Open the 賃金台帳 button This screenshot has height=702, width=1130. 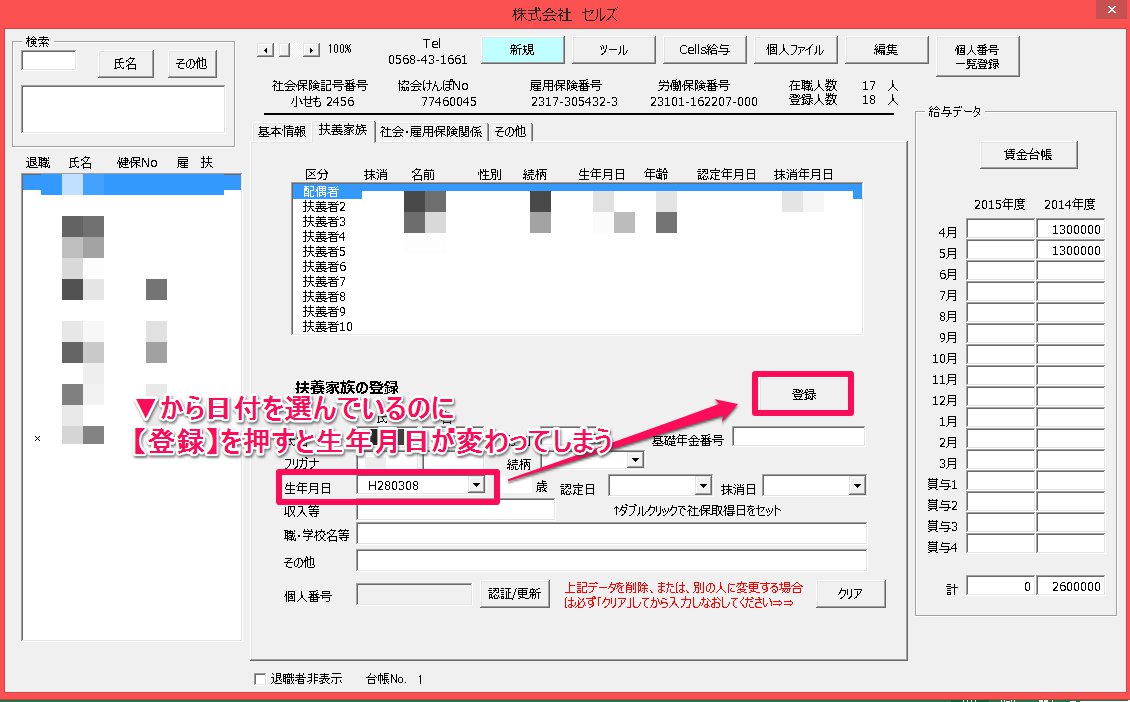[x=1028, y=154]
